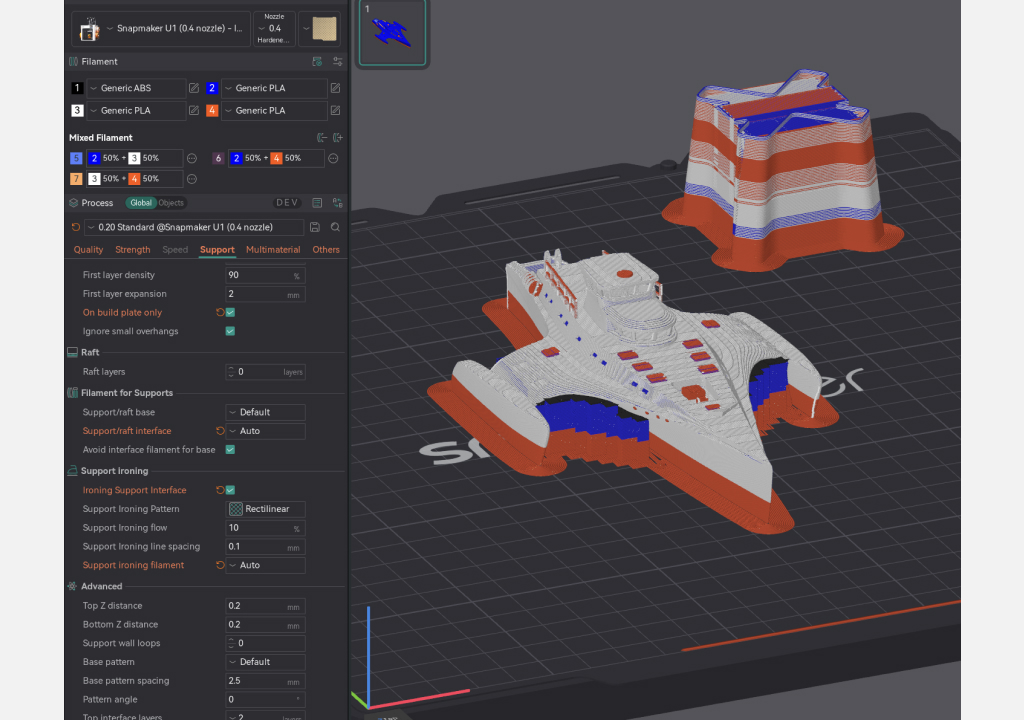Select mixed filament 5 swatch
The height and width of the screenshot is (720, 1024).
coord(76,158)
